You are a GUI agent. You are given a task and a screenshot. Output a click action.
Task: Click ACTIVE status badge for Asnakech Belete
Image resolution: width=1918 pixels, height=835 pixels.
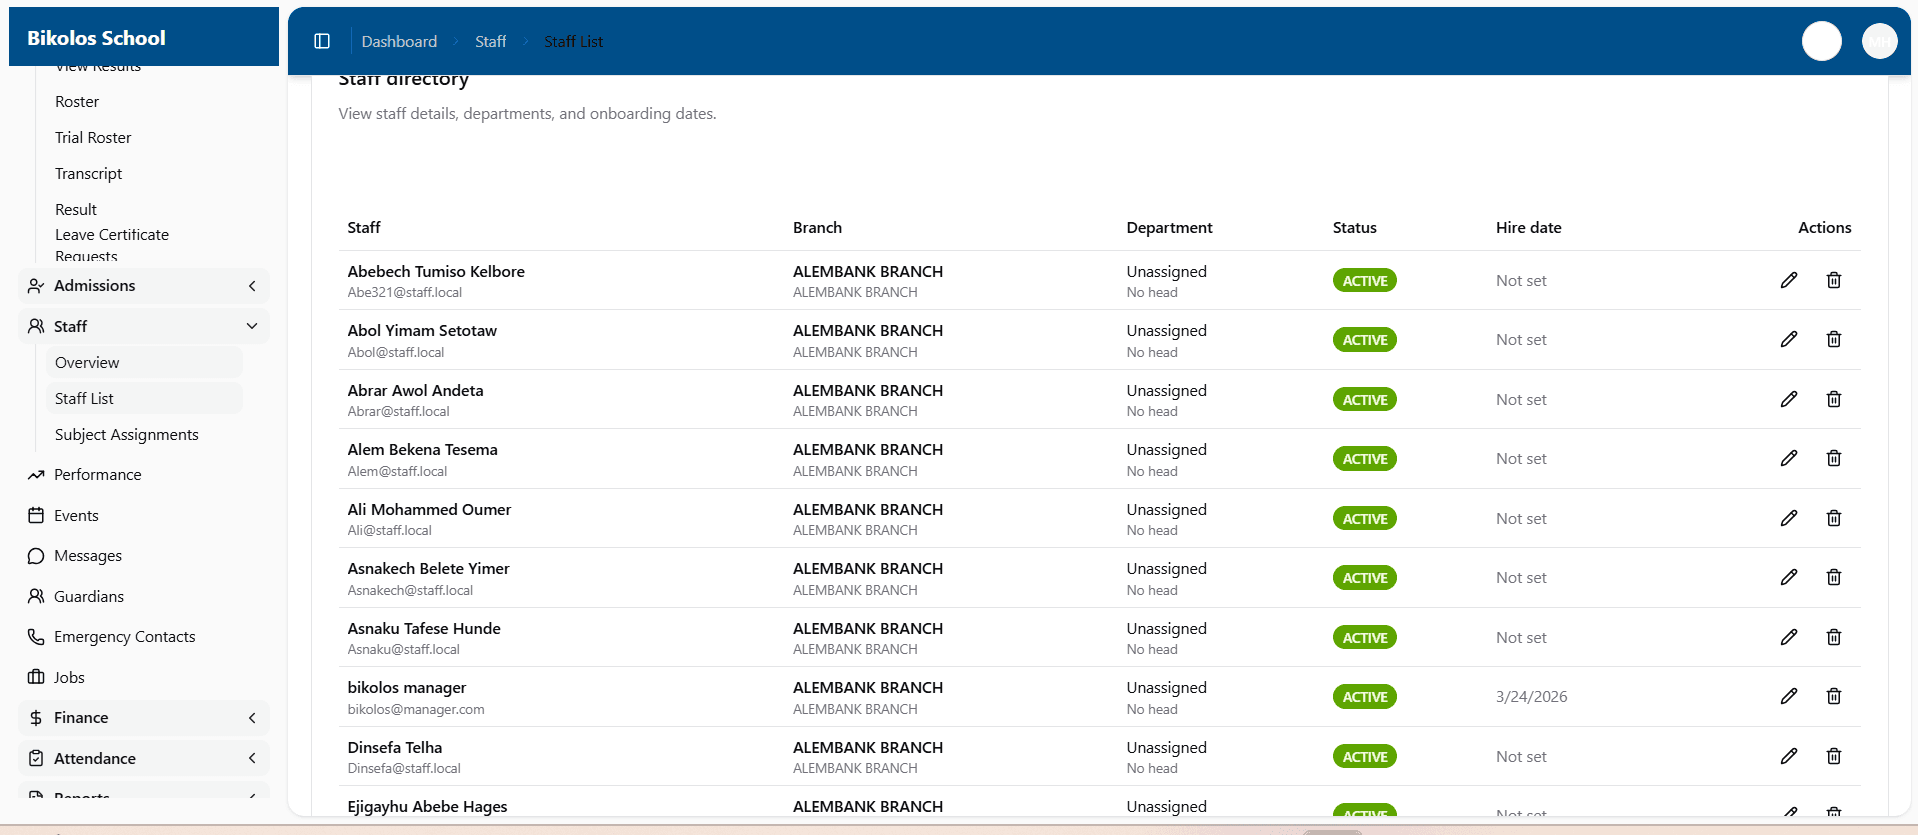click(1364, 578)
